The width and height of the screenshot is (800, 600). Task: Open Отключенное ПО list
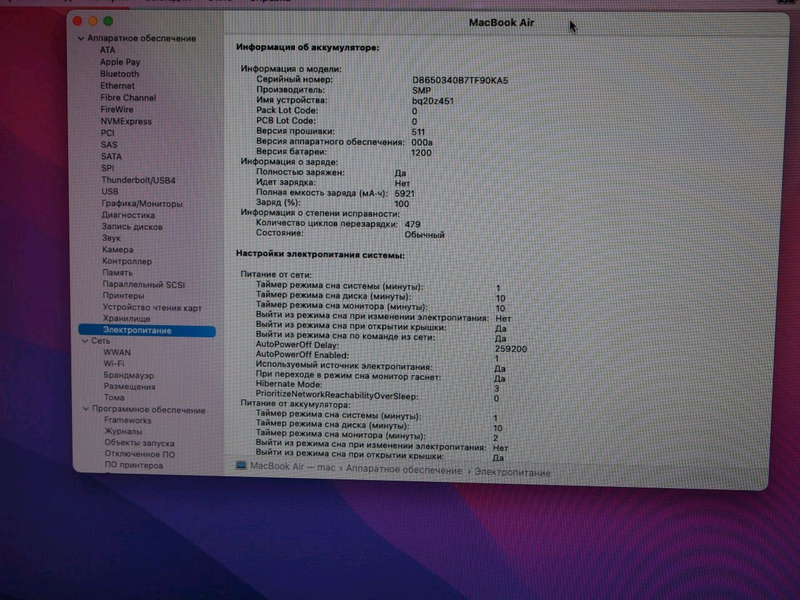(140, 454)
